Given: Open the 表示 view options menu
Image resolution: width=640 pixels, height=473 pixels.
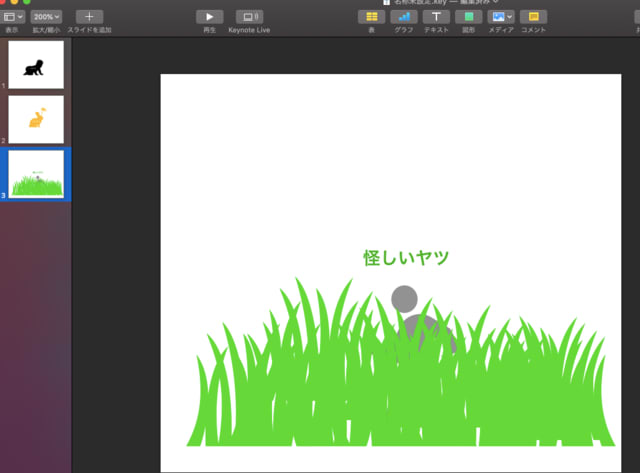Looking at the screenshot, I should tap(12, 17).
